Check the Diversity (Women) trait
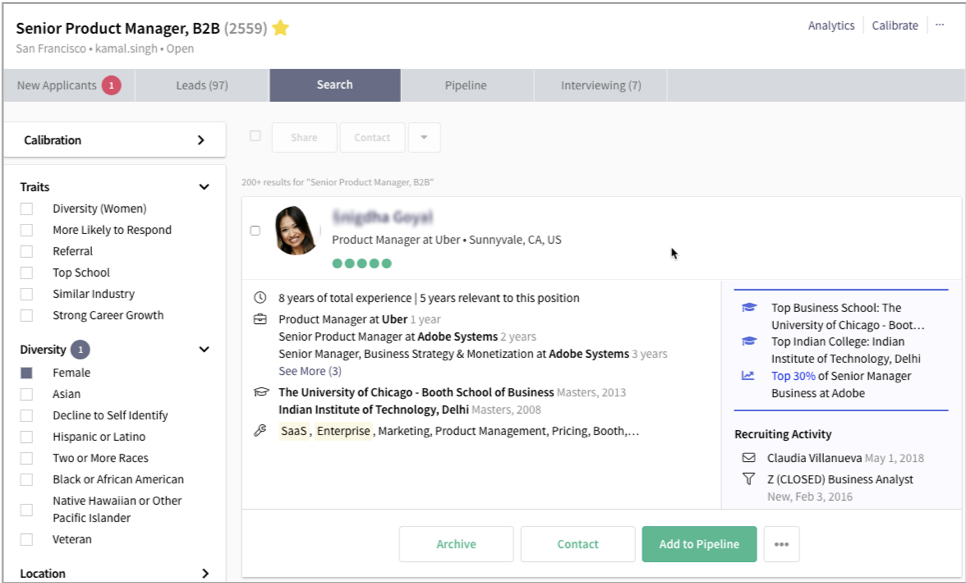The height and width of the screenshot is (583, 966). coord(26,209)
